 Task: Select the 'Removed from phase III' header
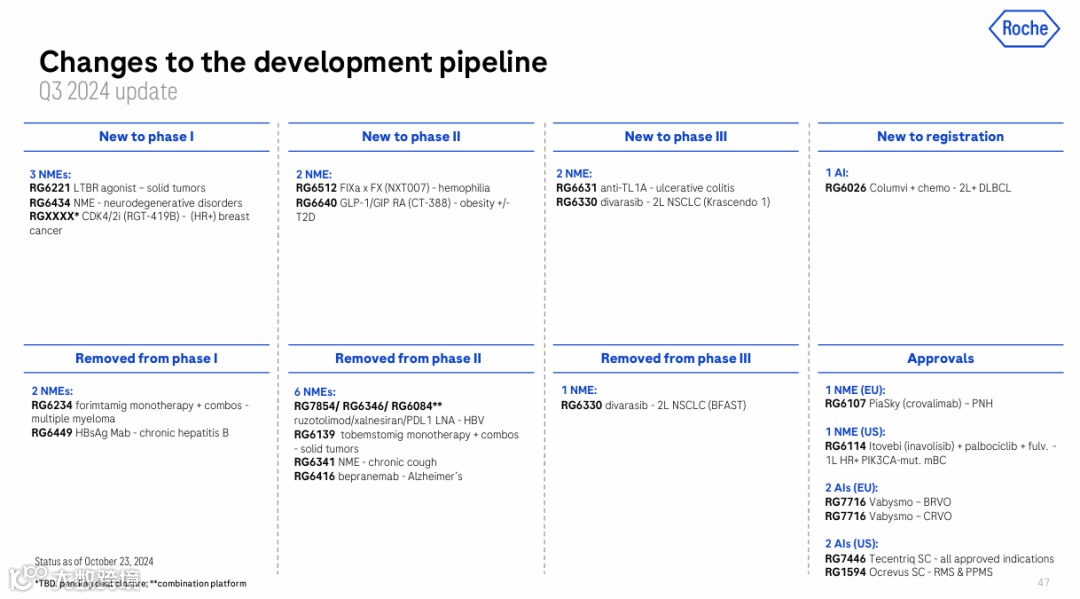pos(676,358)
